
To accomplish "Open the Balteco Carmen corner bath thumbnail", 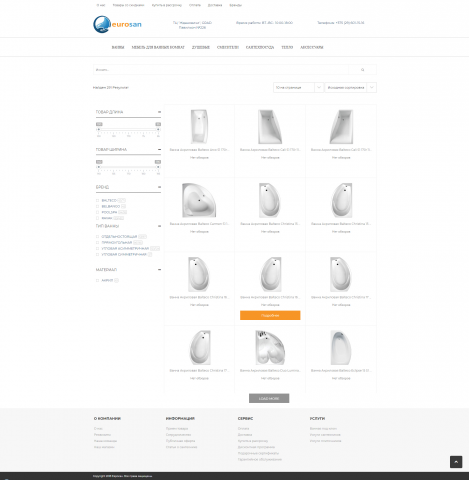I will [x=199, y=200].
